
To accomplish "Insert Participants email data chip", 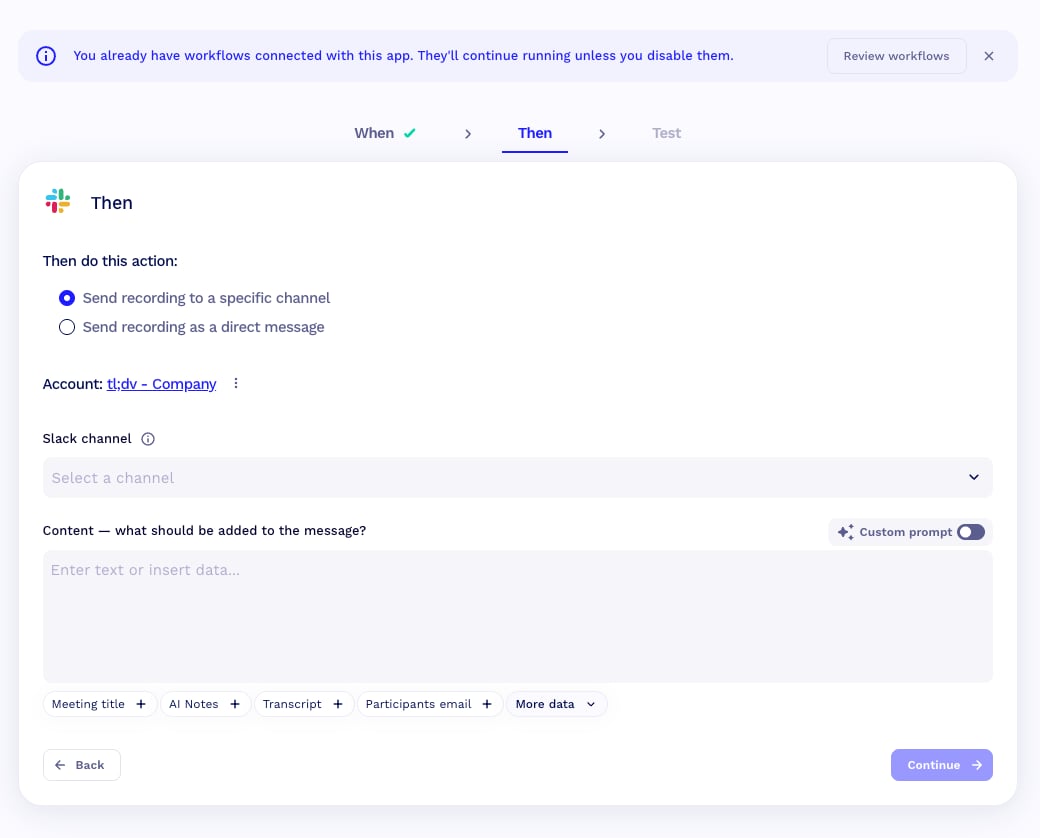I will [x=429, y=705].
